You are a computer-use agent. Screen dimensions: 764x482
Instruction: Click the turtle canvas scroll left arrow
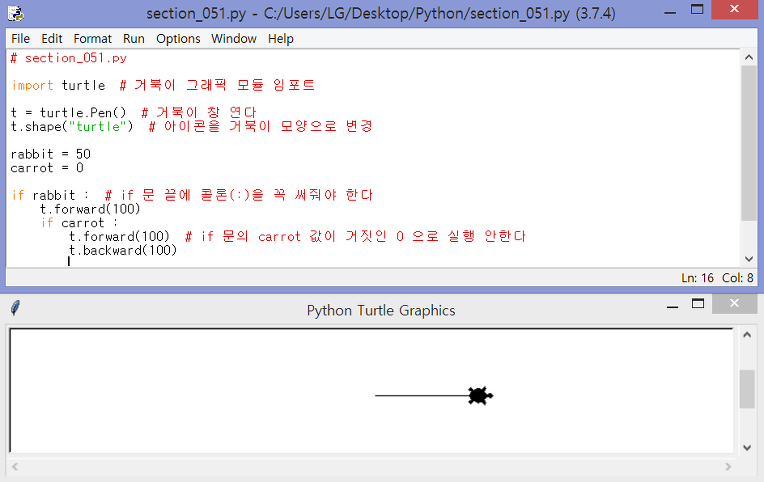pos(15,467)
